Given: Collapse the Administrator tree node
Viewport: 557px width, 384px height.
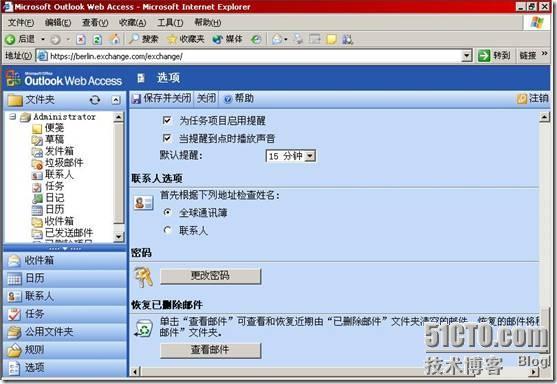Looking at the screenshot, I should pos(12,117).
